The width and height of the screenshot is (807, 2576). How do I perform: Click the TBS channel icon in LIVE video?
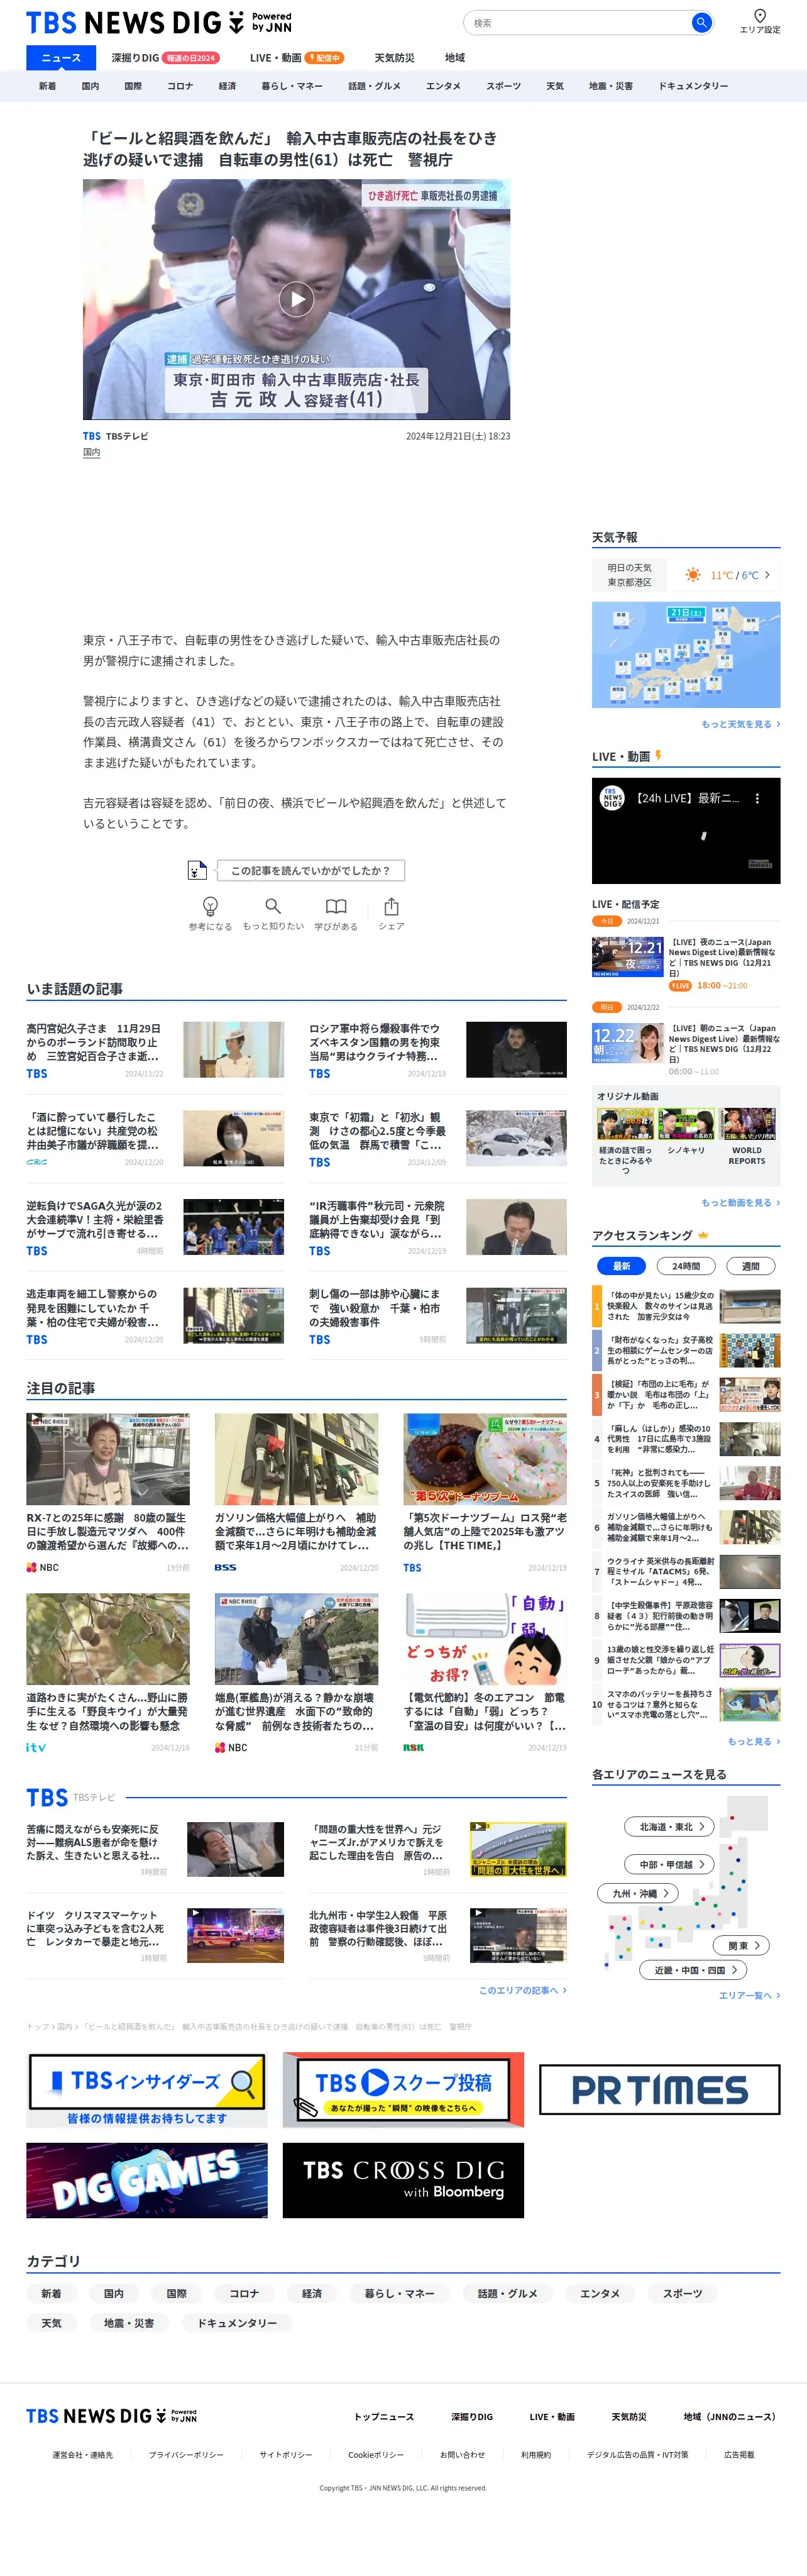(x=611, y=798)
